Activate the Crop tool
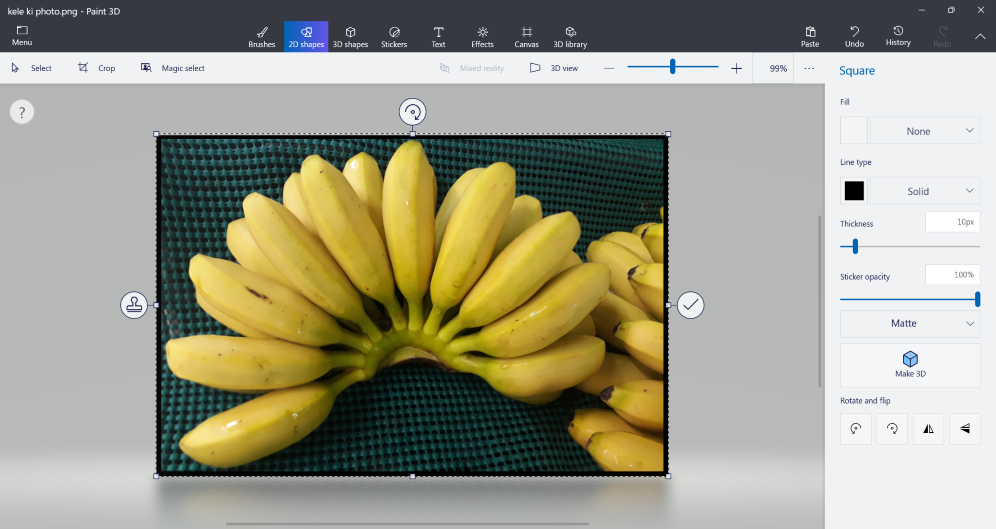Screen dimensions: 996x529 (97, 68)
